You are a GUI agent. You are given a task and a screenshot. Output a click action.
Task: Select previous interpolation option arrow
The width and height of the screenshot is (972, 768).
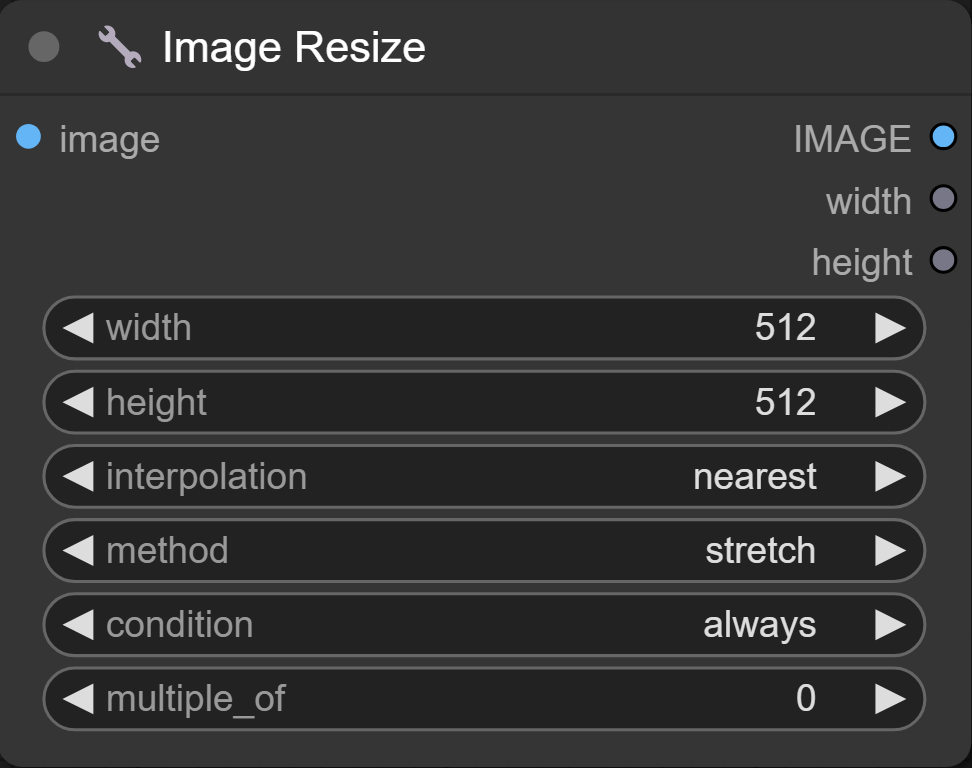78,476
